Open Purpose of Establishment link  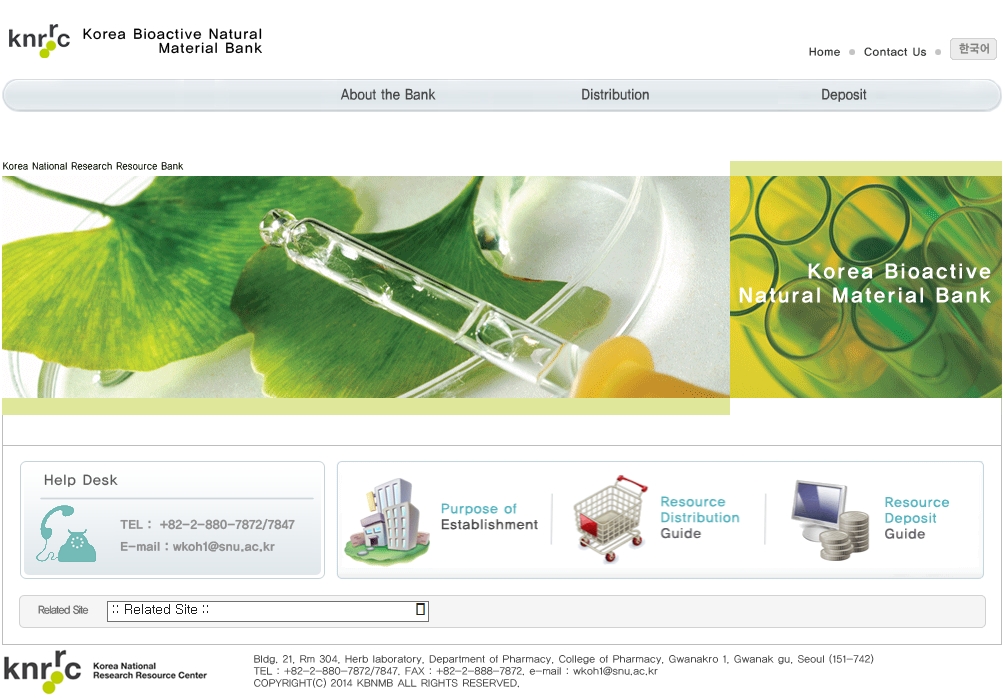(x=489, y=517)
